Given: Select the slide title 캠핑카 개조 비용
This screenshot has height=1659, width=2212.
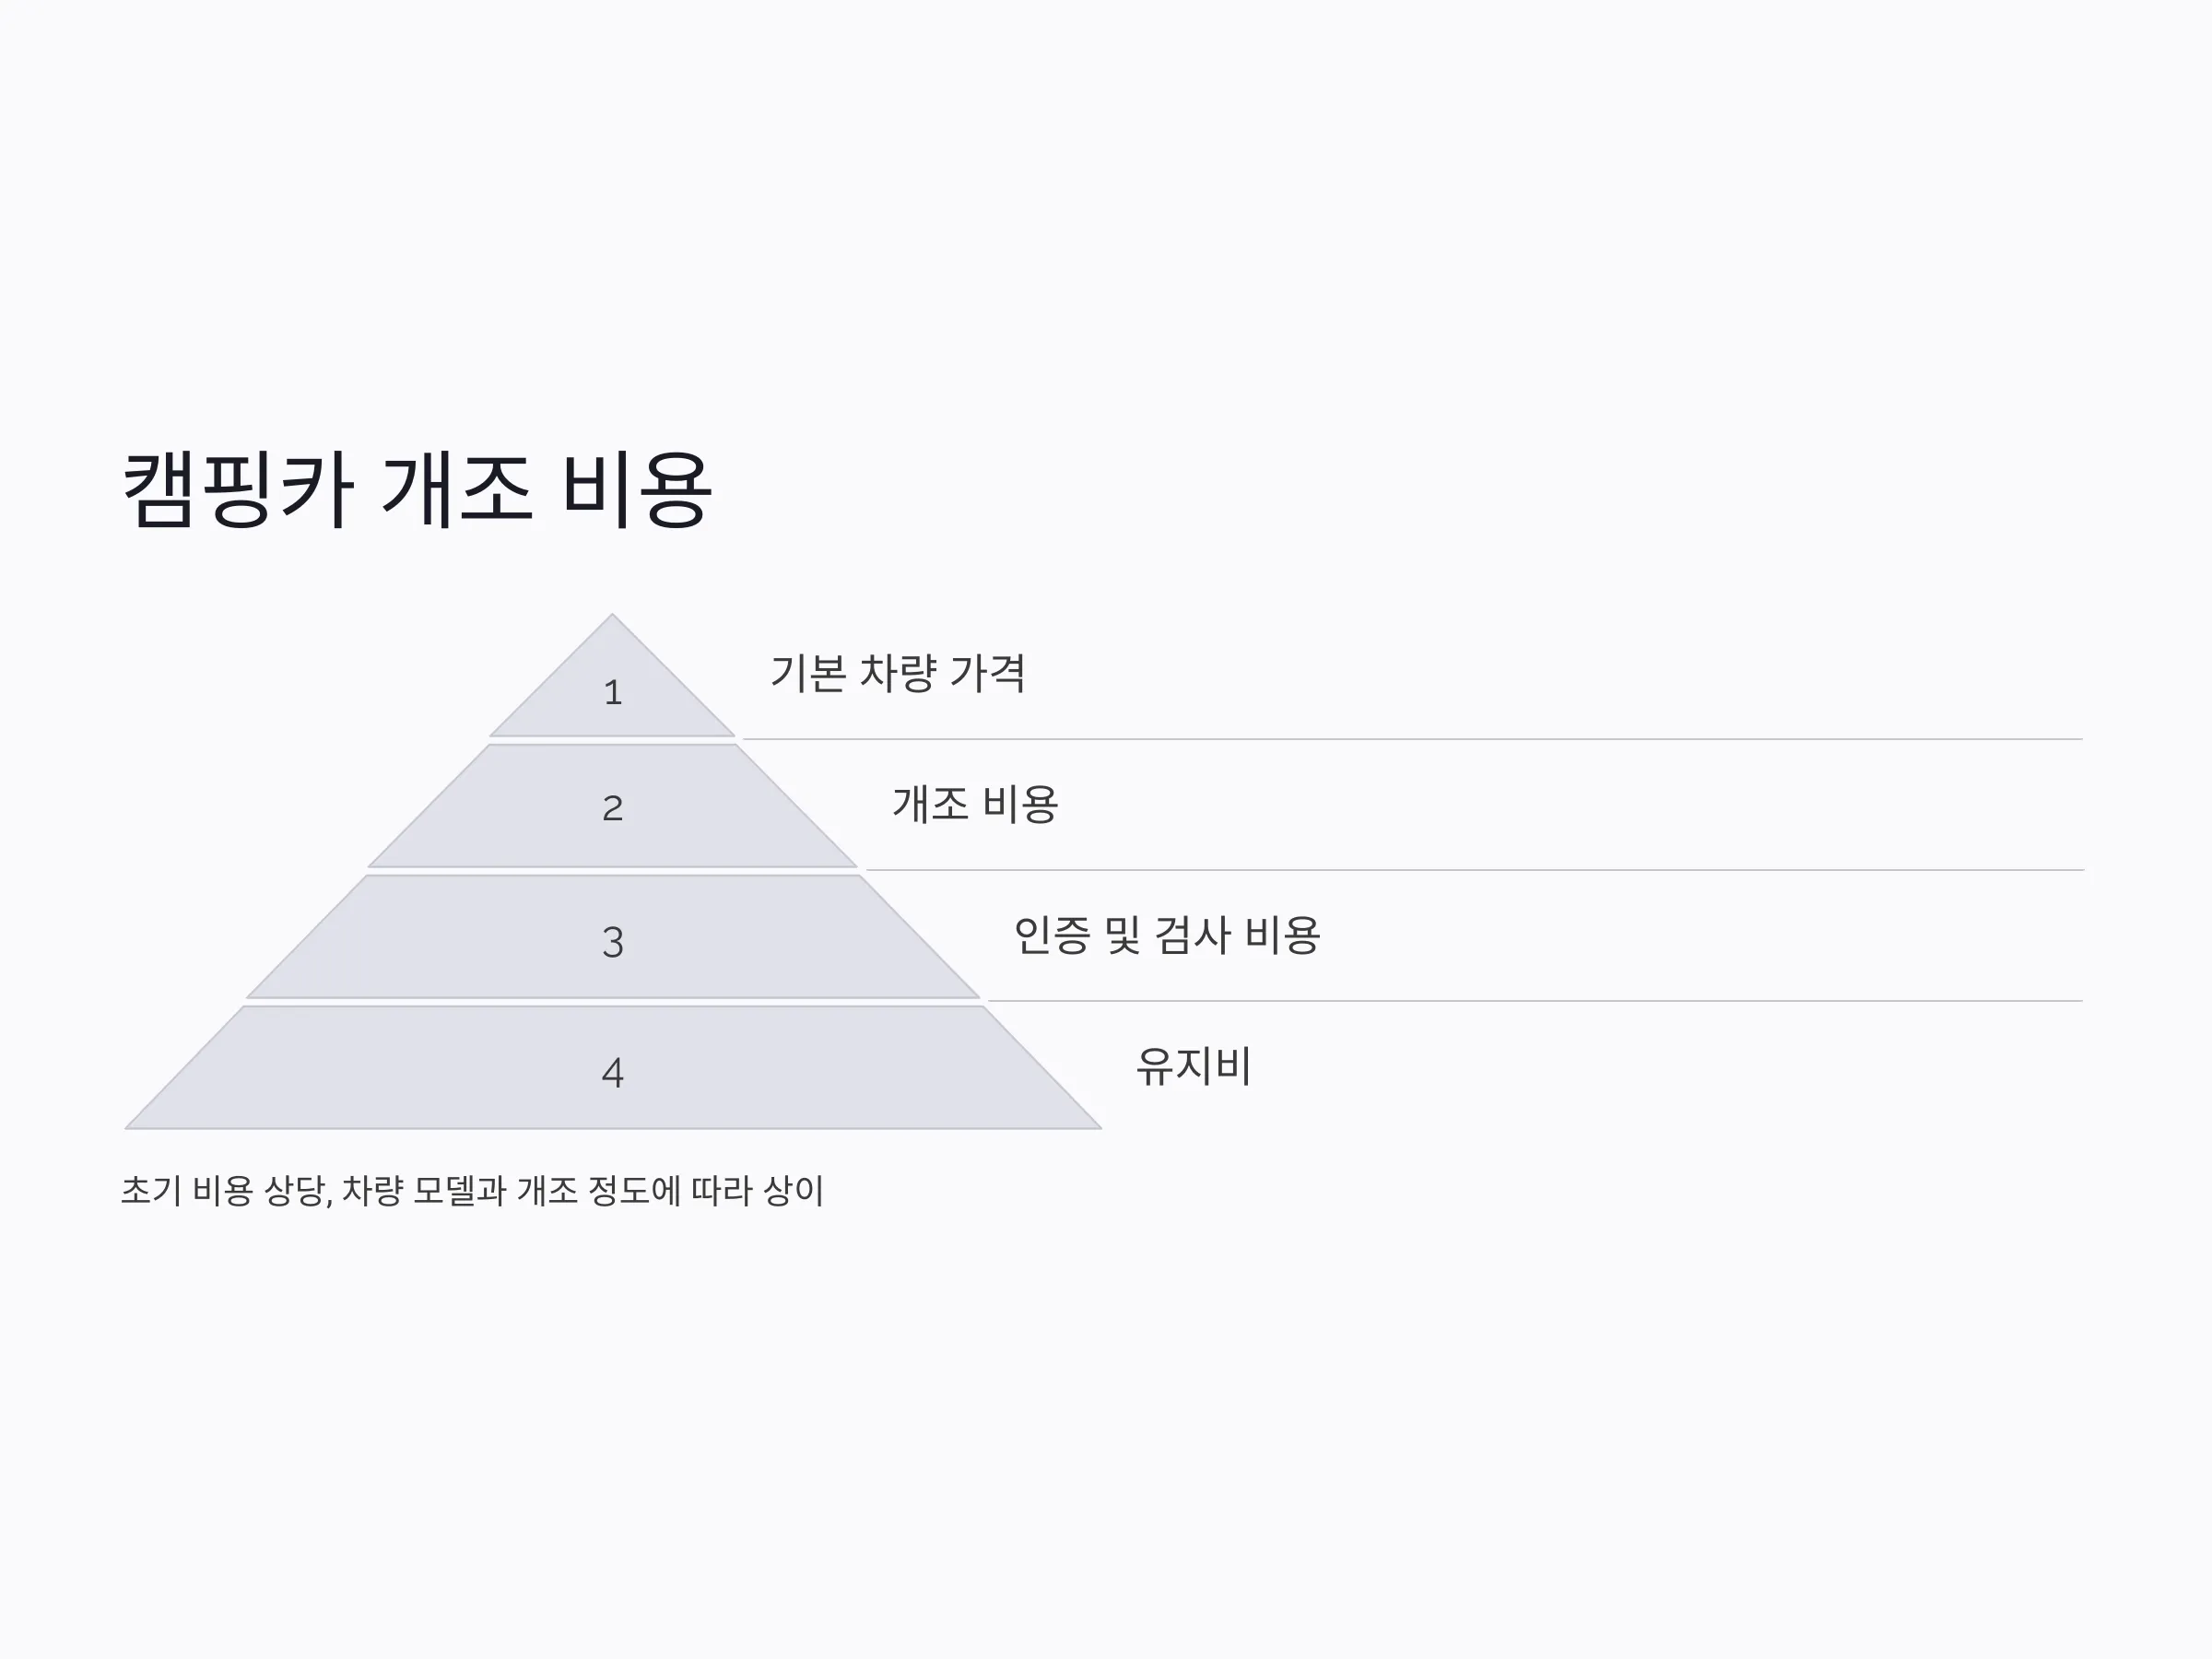Looking at the screenshot, I should tap(417, 490).
